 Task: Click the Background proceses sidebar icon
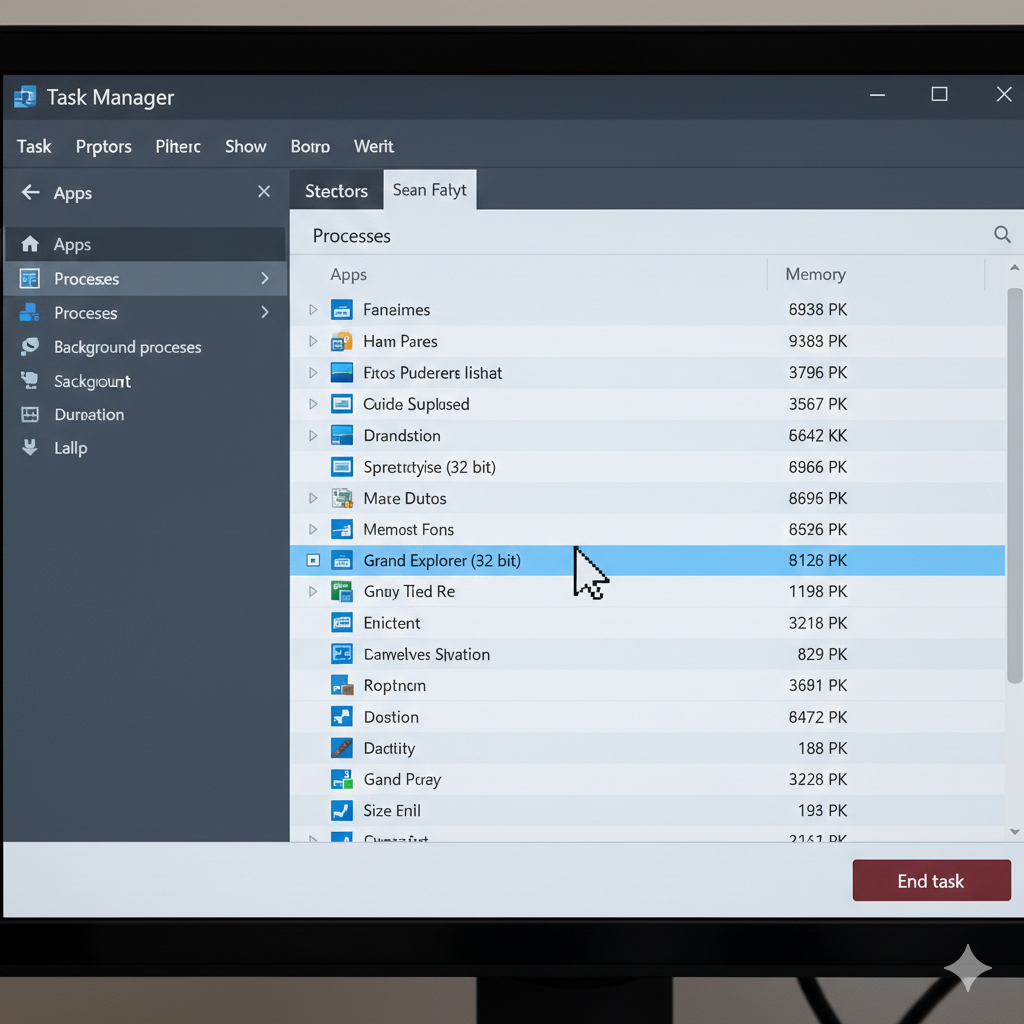pos(30,347)
